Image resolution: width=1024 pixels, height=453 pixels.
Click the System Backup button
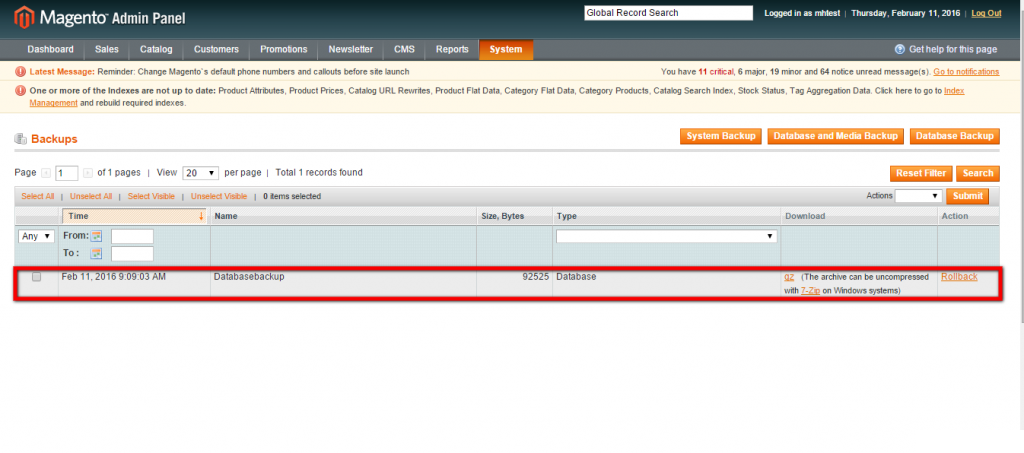pos(721,136)
